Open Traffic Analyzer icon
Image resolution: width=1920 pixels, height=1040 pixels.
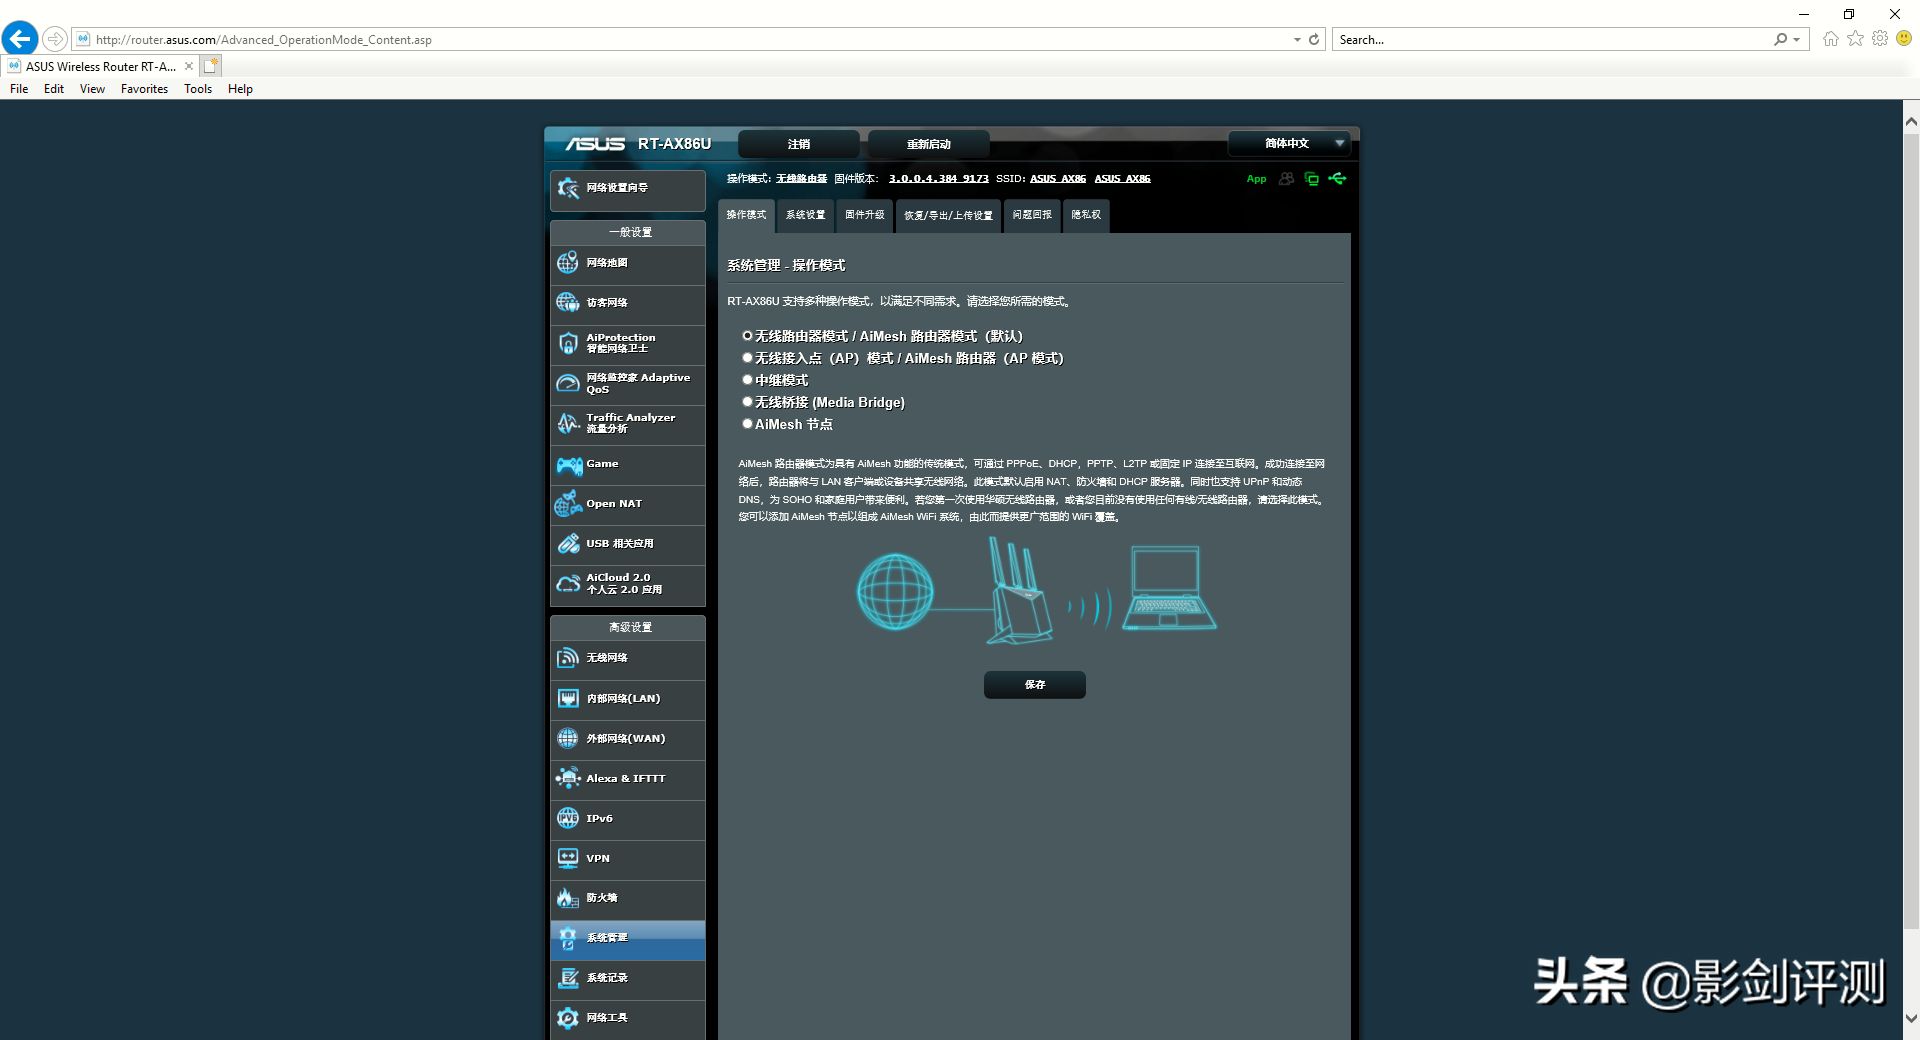[x=568, y=423]
